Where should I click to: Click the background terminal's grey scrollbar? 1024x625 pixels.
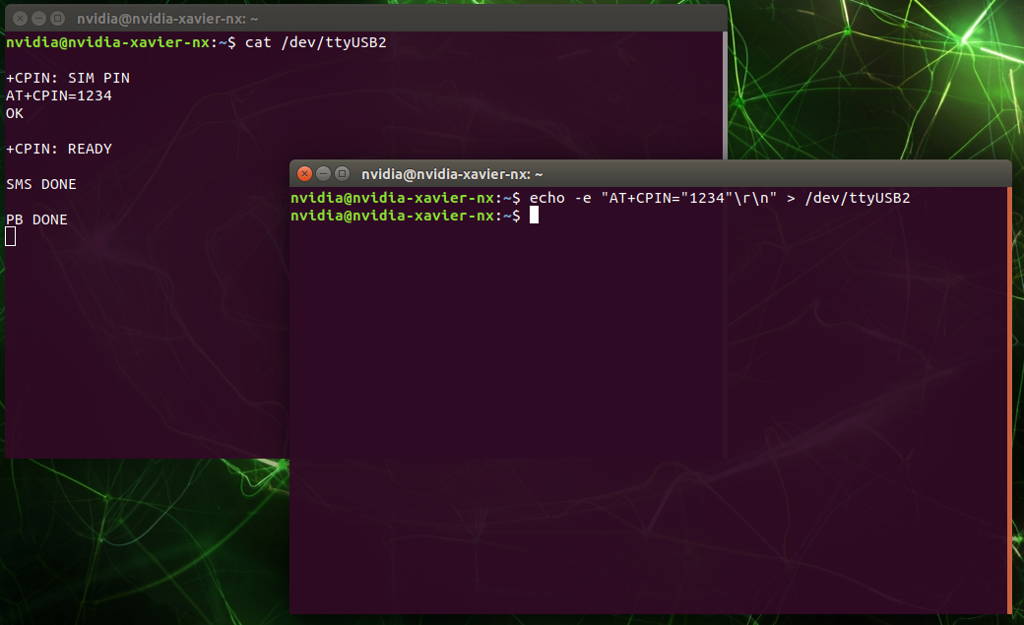(x=725, y=95)
